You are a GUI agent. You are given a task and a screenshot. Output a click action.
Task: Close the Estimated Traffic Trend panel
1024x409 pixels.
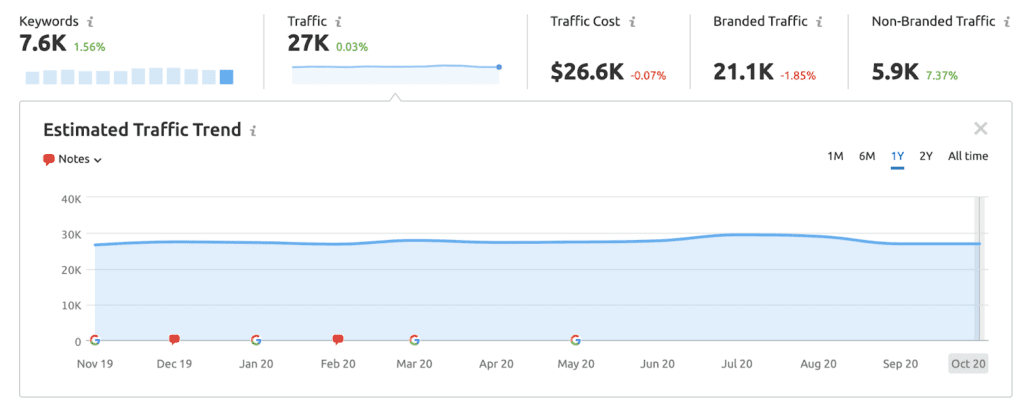(980, 129)
